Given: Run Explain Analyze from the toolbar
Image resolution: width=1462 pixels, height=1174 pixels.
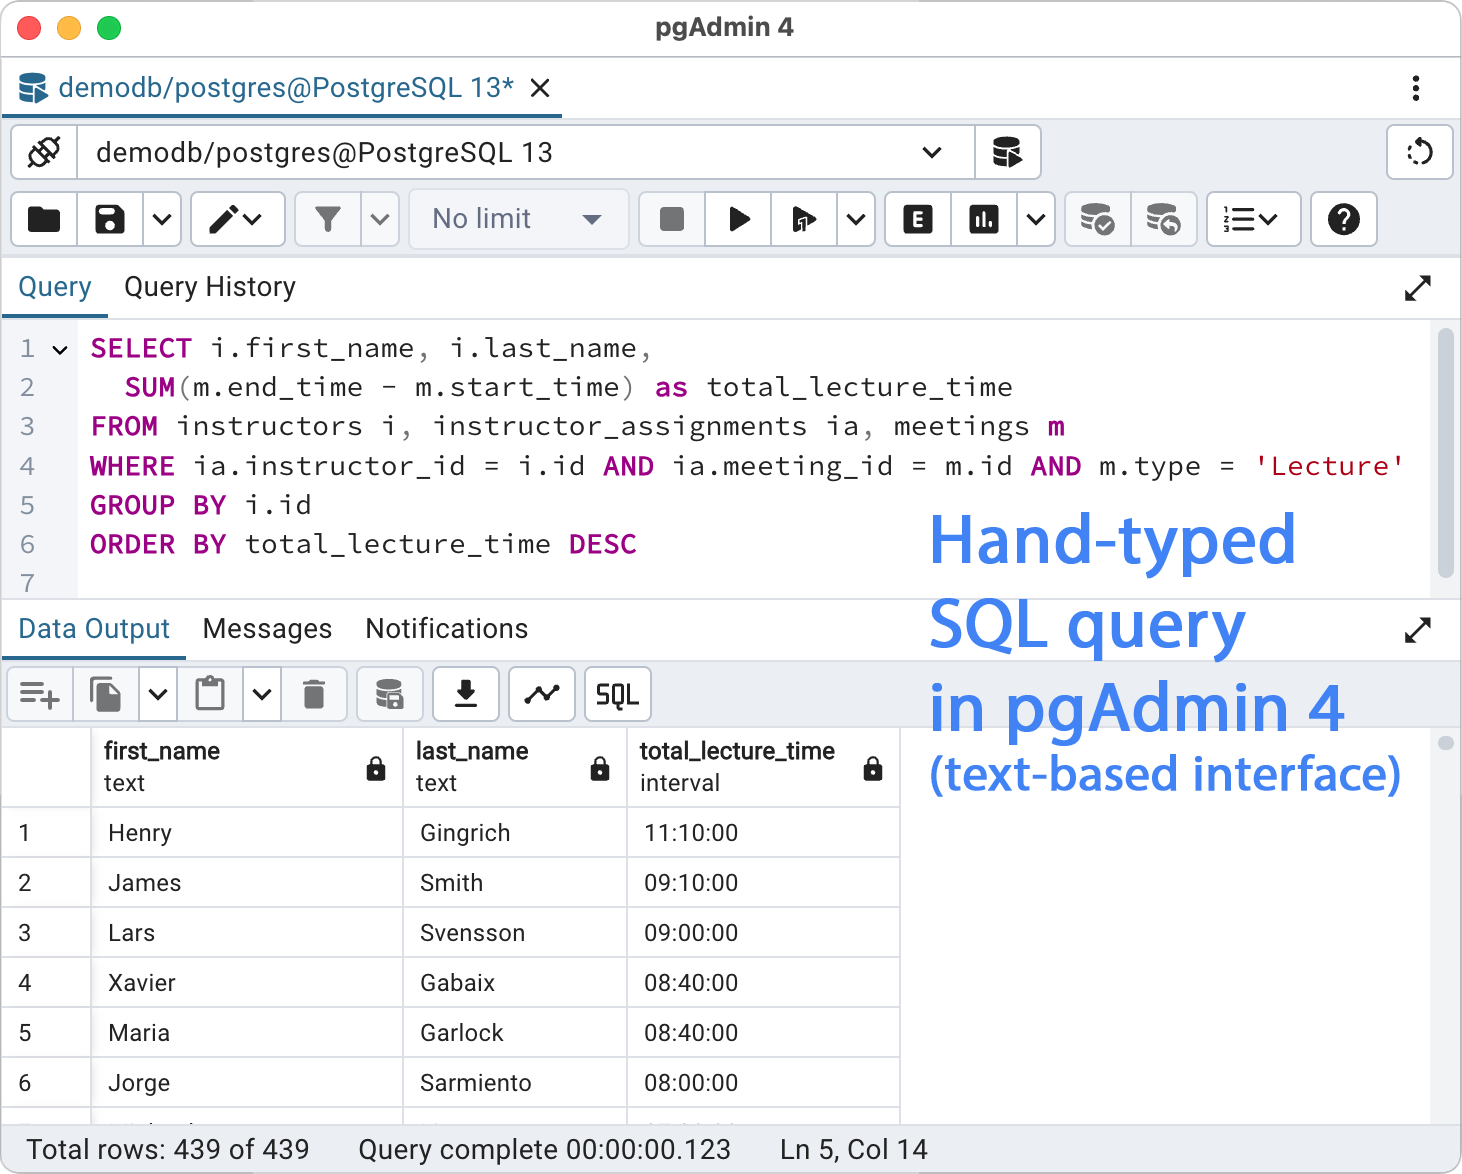Looking at the screenshot, I should click(x=984, y=219).
